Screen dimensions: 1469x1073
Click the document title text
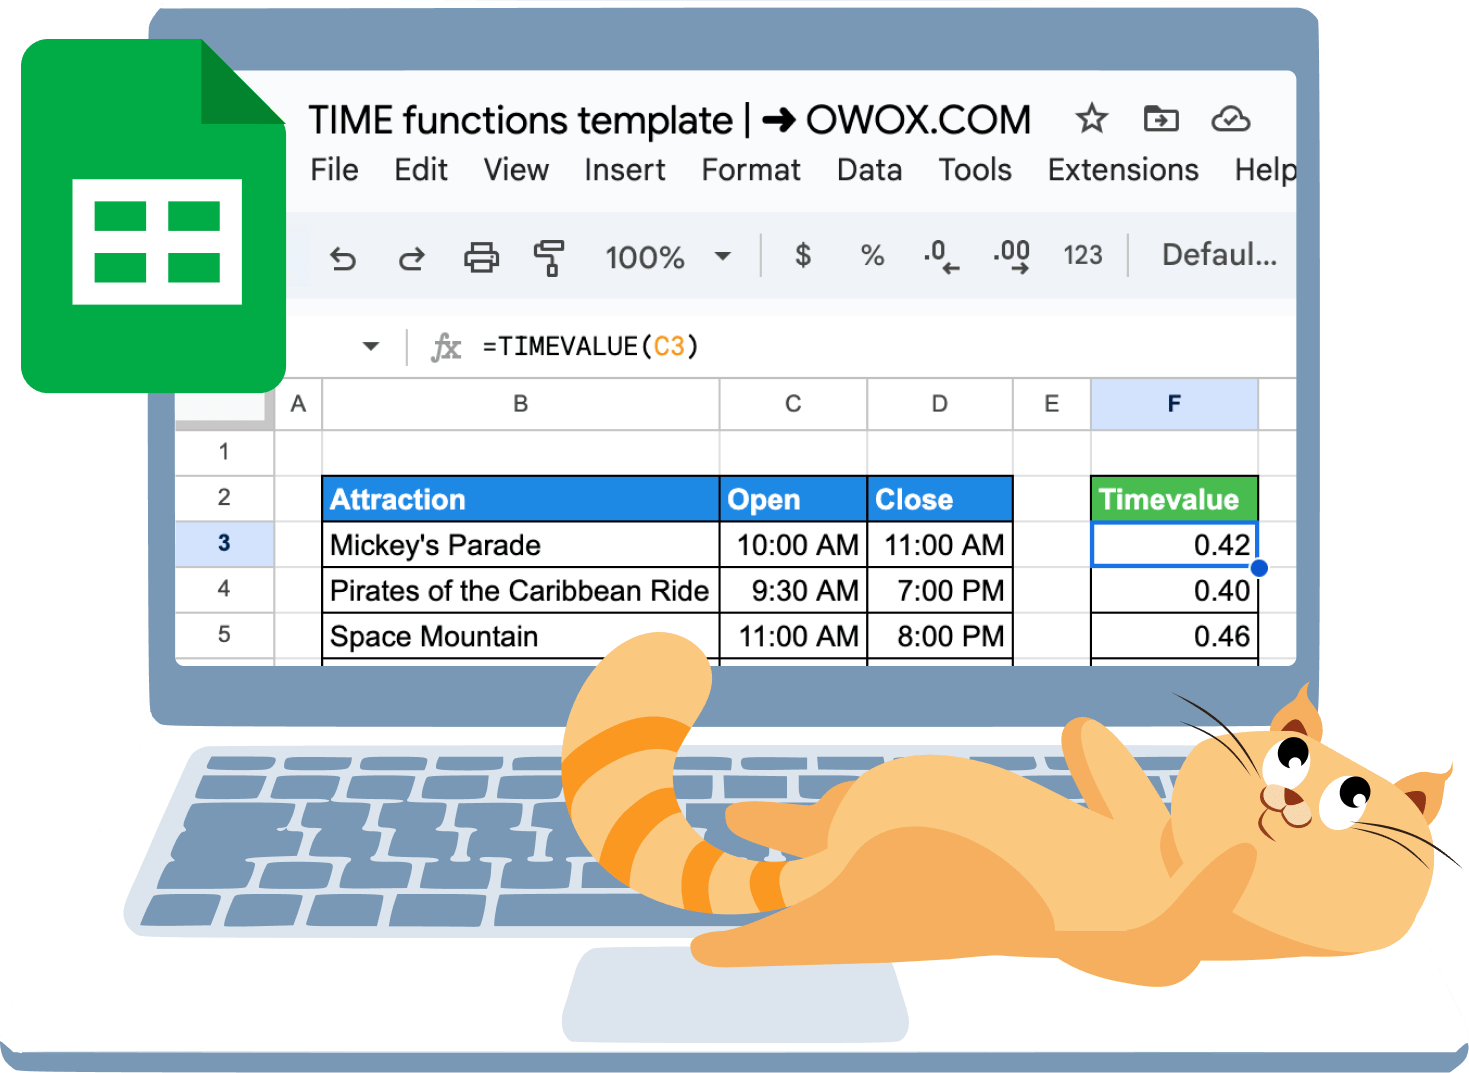pyautogui.click(x=669, y=120)
